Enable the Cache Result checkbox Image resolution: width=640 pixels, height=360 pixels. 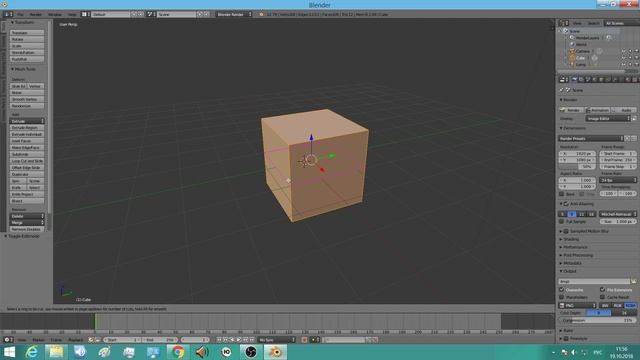pyautogui.click(x=602, y=297)
